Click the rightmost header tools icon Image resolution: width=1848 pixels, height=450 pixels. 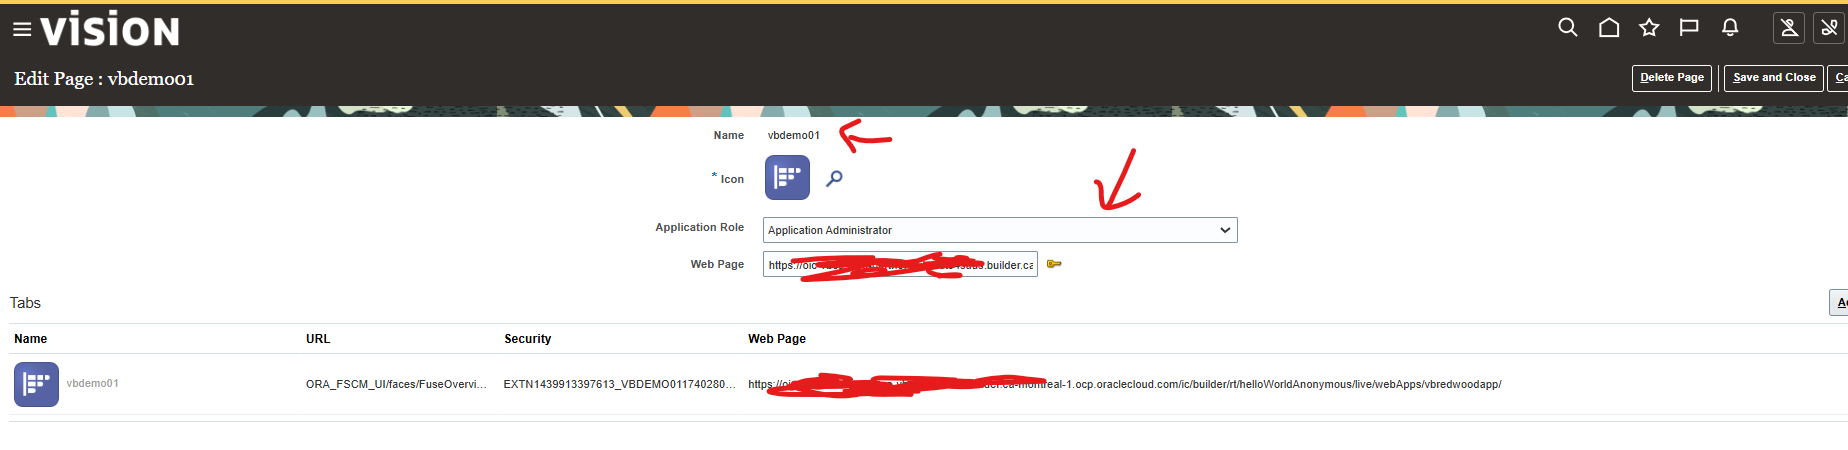1829,28
